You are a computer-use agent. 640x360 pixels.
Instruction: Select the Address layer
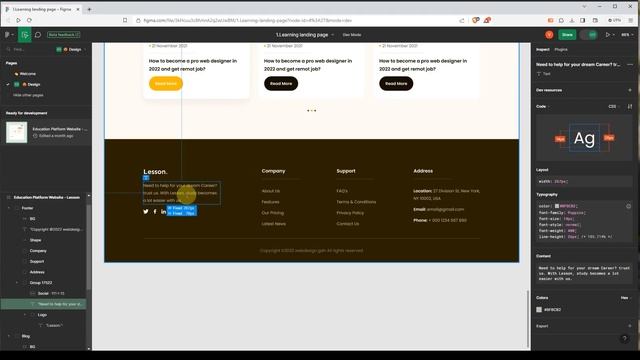(x=37, y=272)
